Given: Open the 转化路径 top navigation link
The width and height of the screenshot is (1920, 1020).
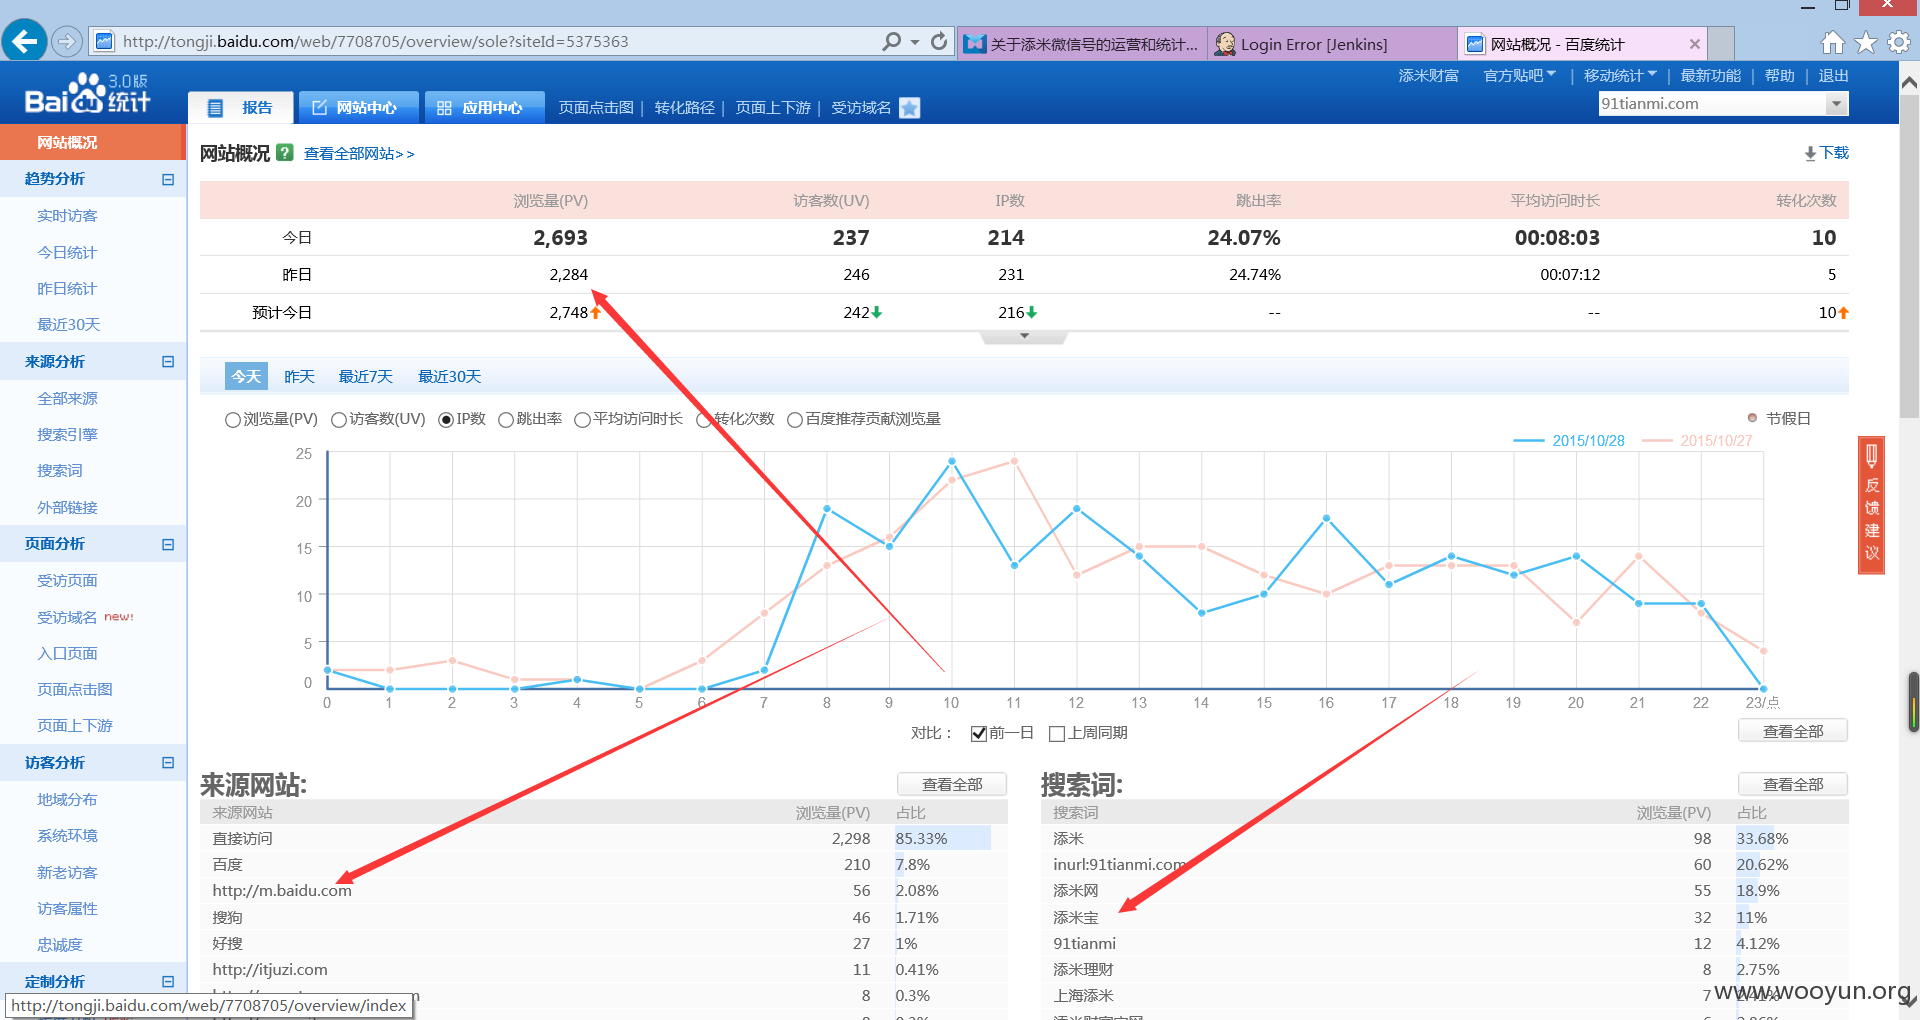Looking at the screenshot, I should pyautogui.click(x=685, y=108).
